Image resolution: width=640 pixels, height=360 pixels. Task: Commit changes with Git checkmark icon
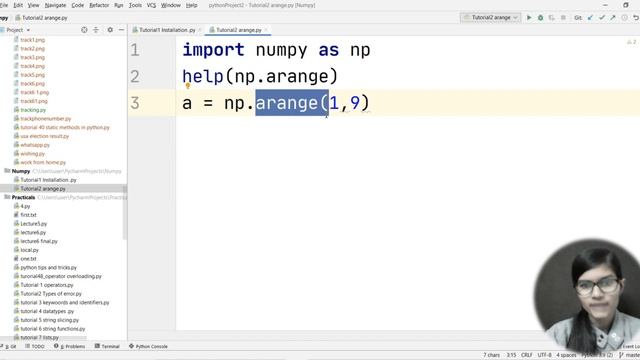[602, 18]
